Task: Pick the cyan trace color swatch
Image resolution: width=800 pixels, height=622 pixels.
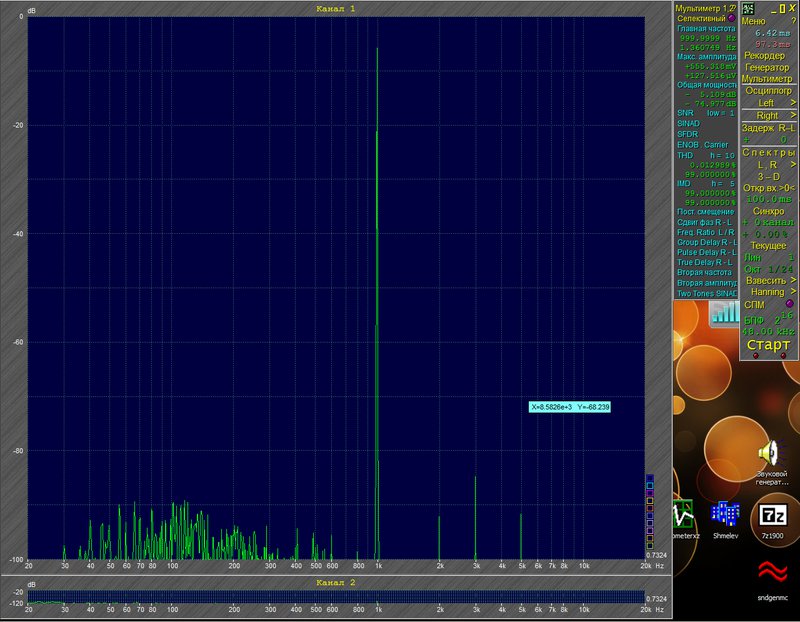Action: coord(649,486)
